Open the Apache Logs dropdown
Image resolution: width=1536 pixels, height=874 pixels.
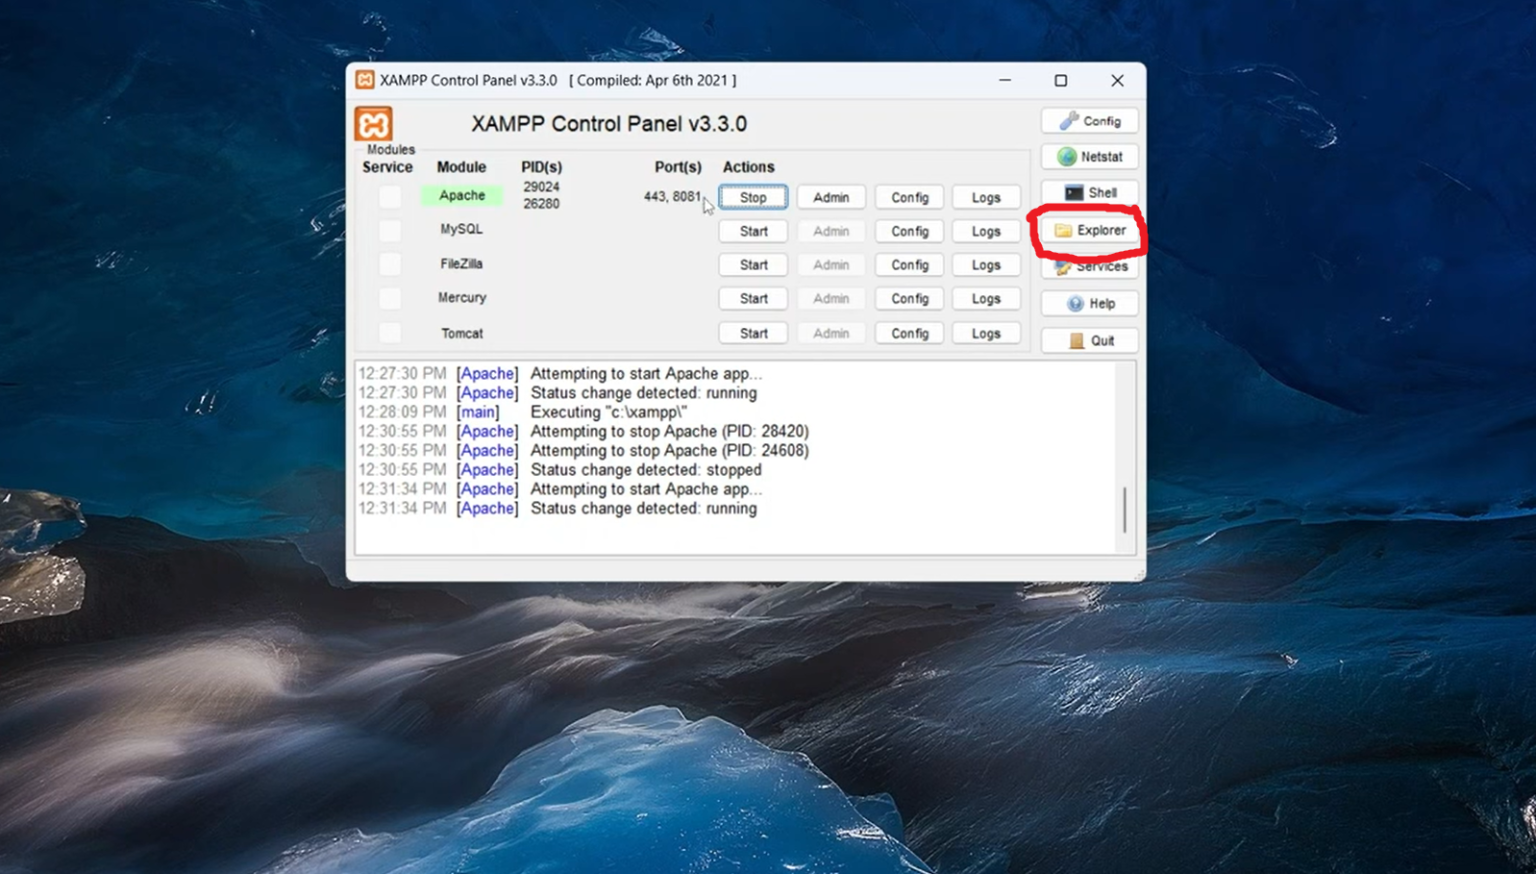click(985, 198)
